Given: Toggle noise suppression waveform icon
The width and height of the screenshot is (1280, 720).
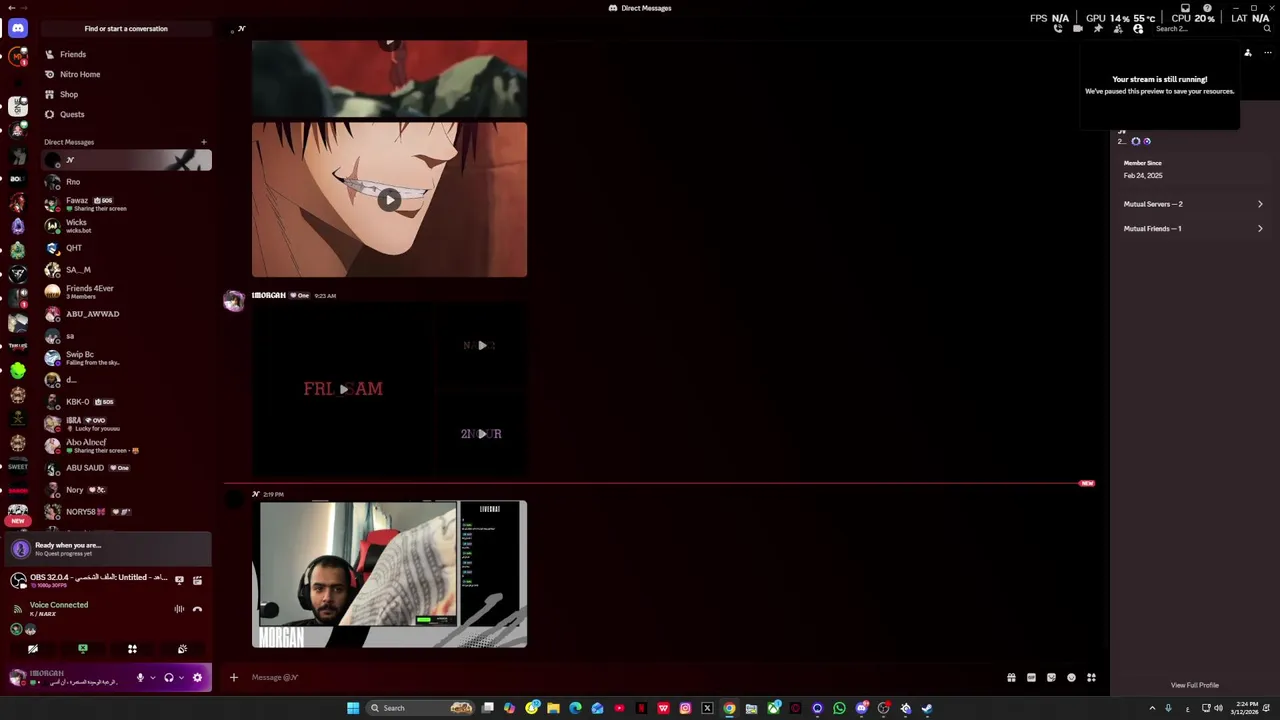Looking at the screenshot, I should click(x=179, y=609).
